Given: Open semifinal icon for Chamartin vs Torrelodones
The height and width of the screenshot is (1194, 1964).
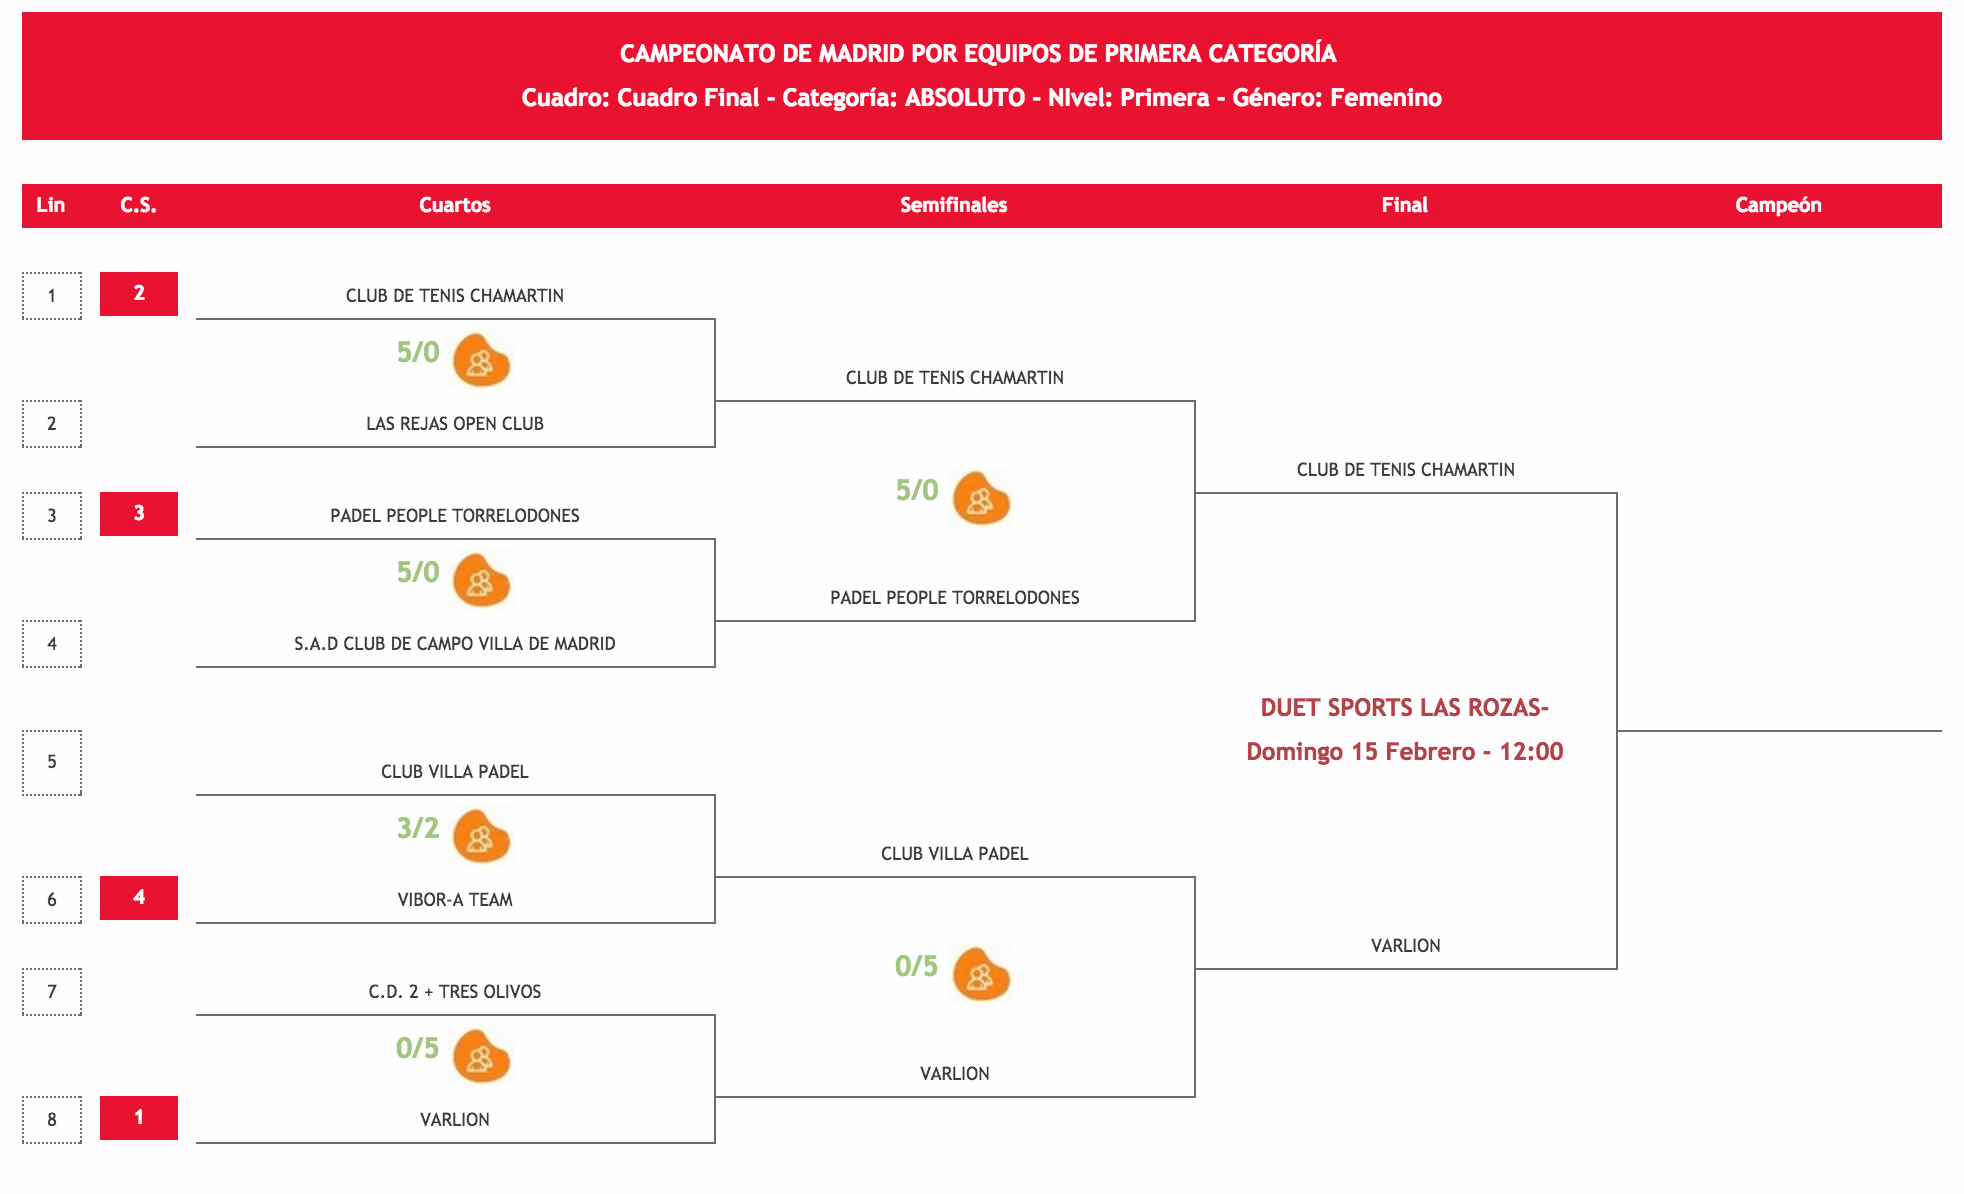Looking at the screenshot, I should coord(982,497).
